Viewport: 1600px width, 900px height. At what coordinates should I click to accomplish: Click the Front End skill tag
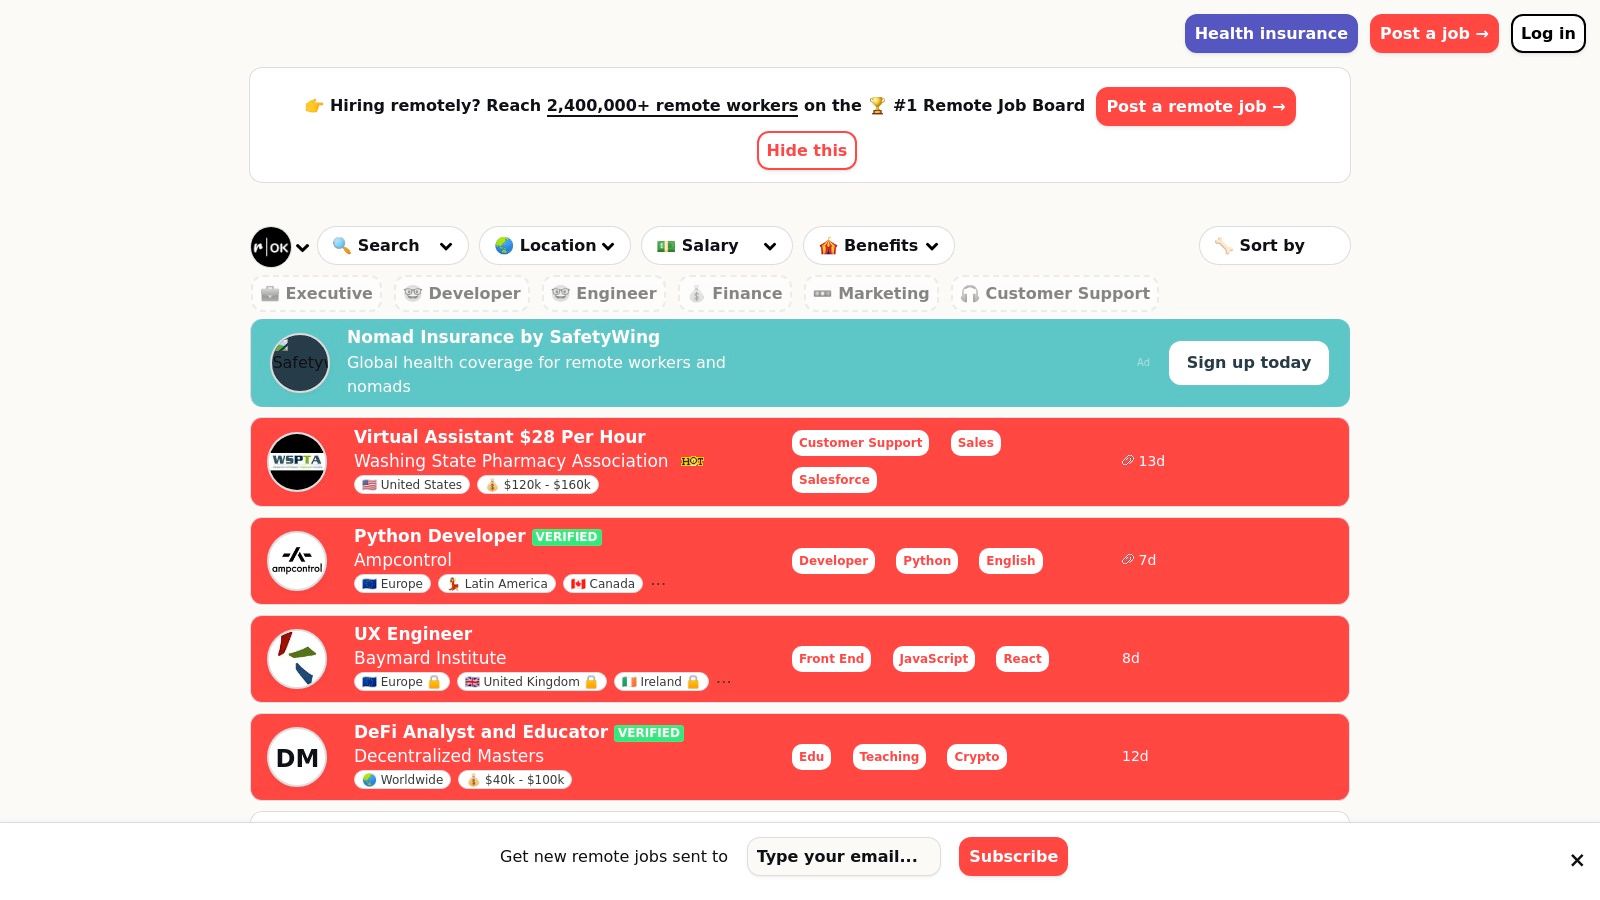pyautogui.click(x=831, y=659)
